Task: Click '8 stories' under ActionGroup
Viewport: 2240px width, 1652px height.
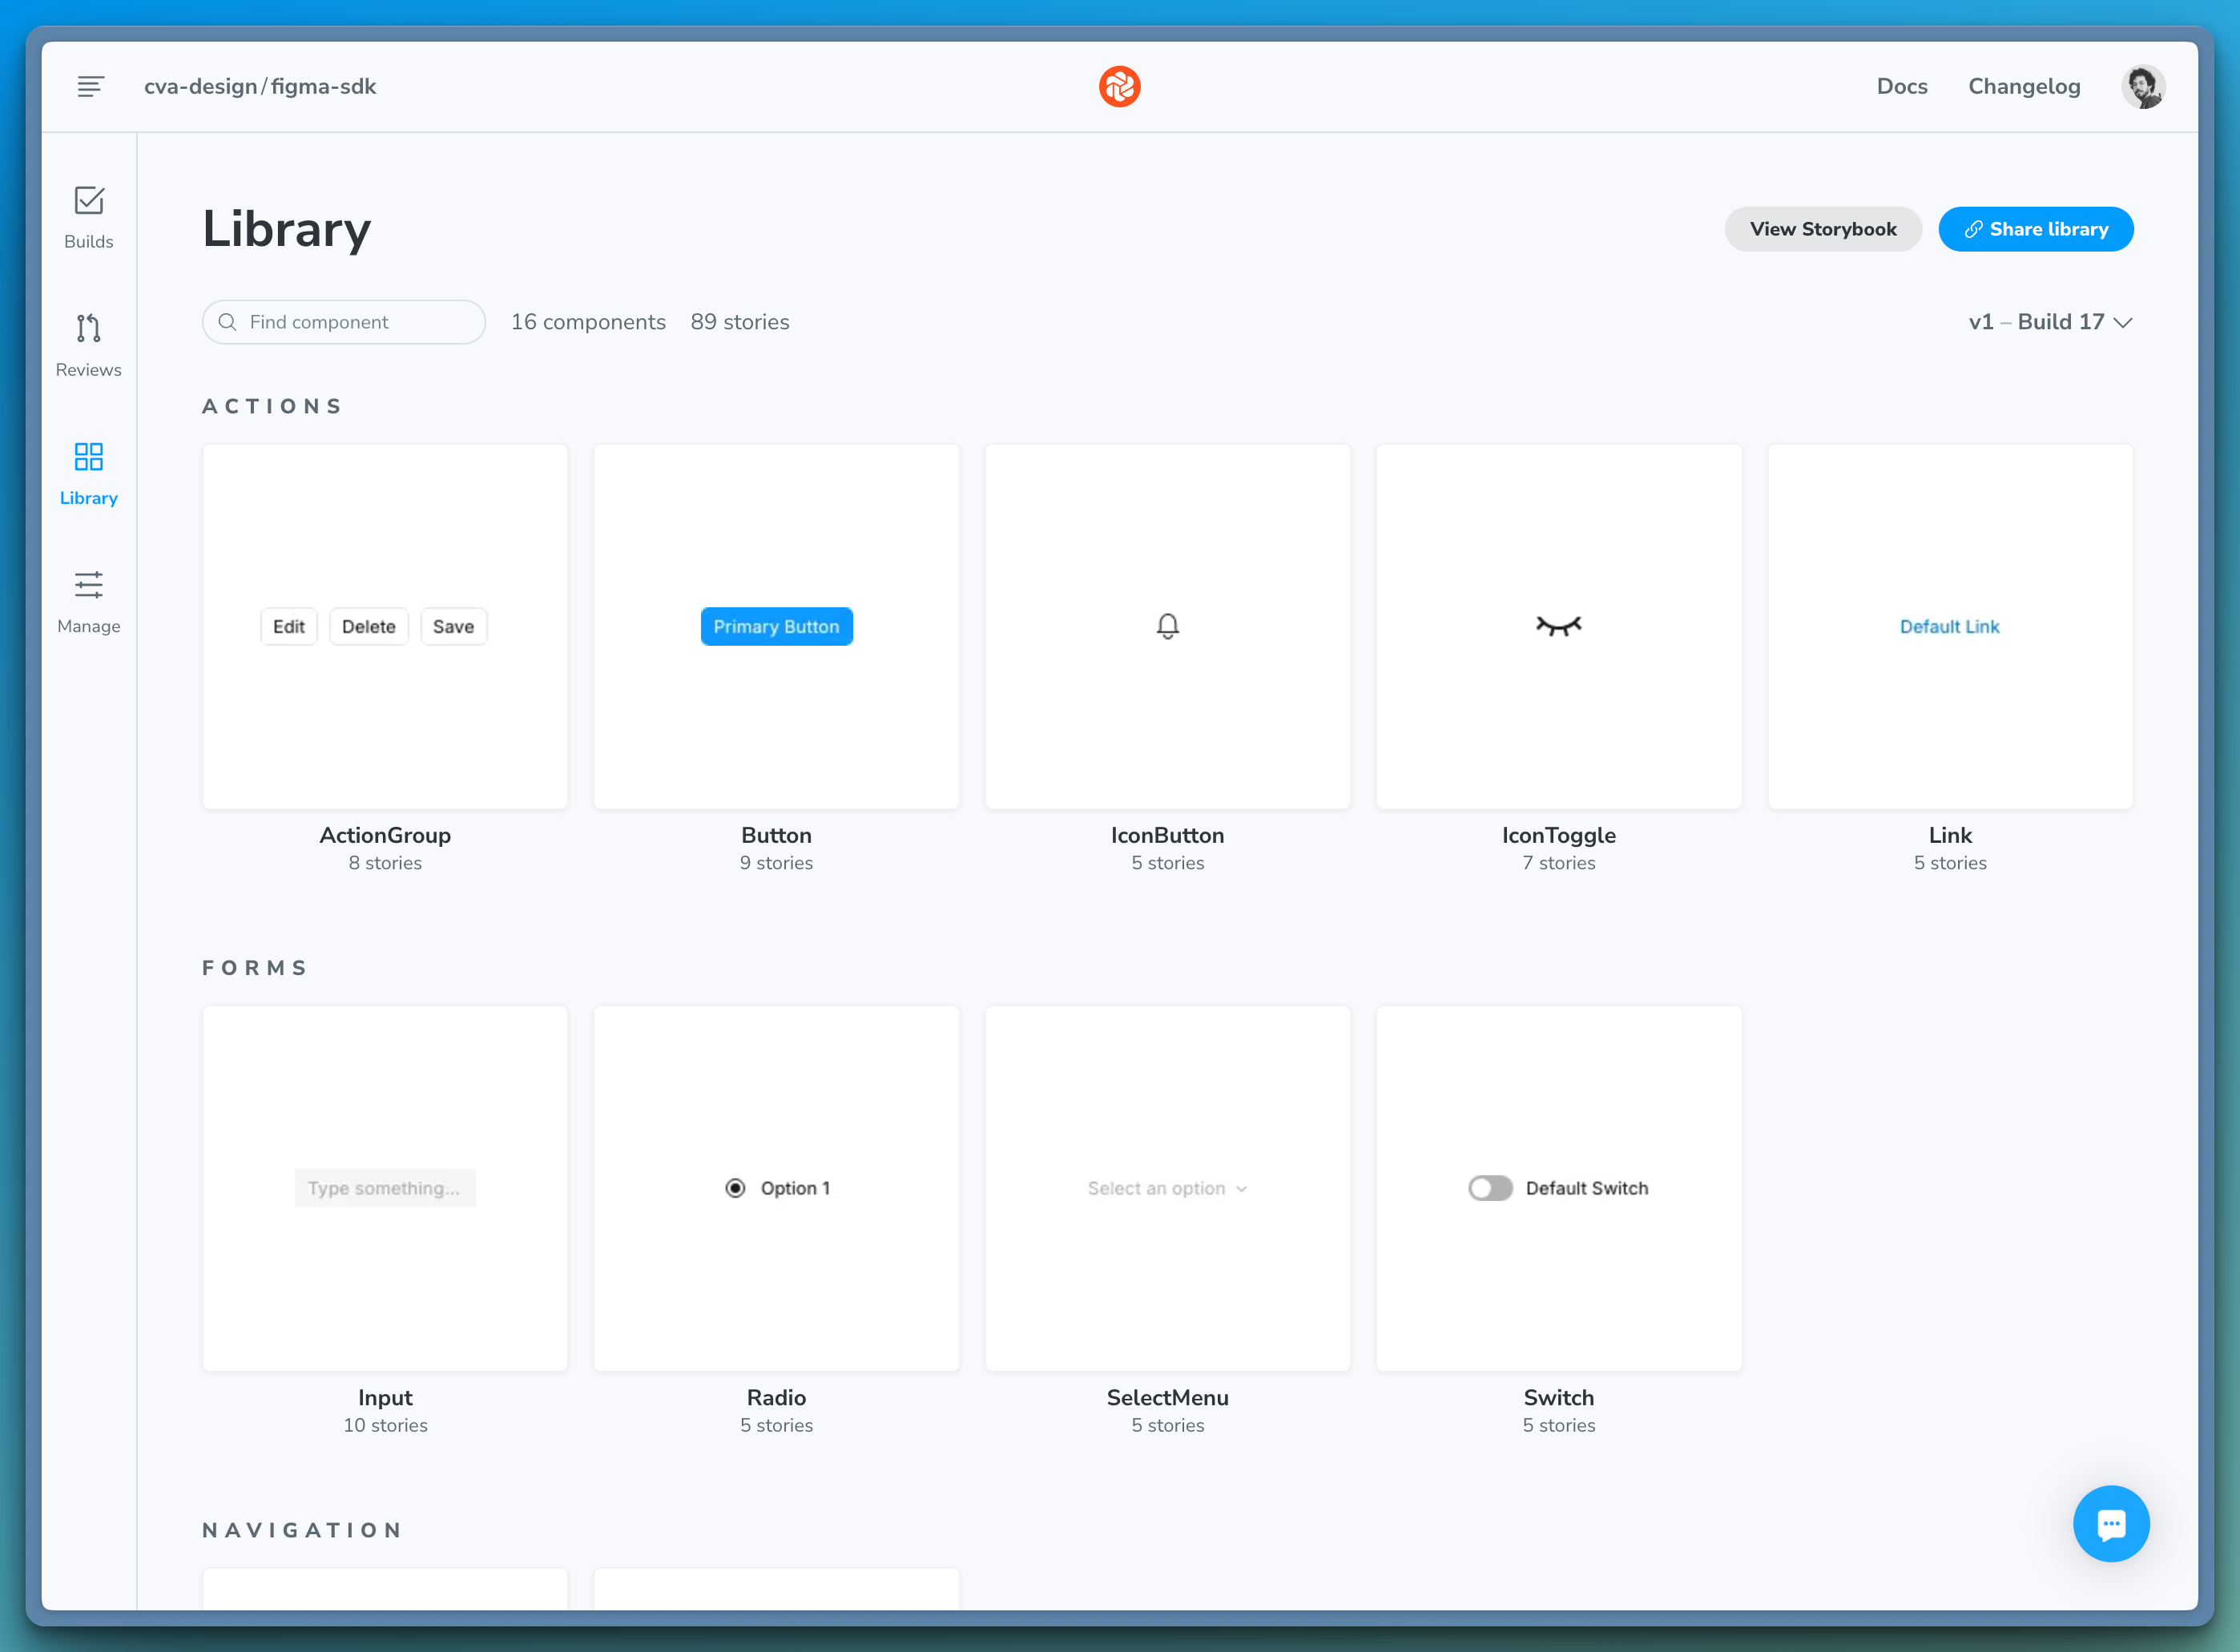Action: tap(385, 863)
